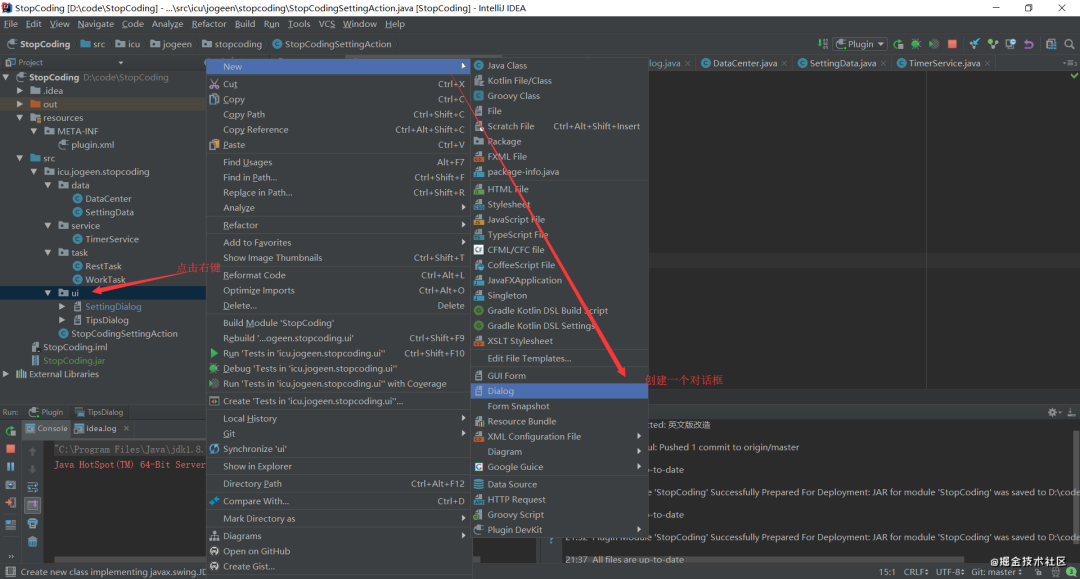Collapse the resources folder node
Image resolution: width=1080 pixels, height=579 pixels.
(x=20, y=118)
